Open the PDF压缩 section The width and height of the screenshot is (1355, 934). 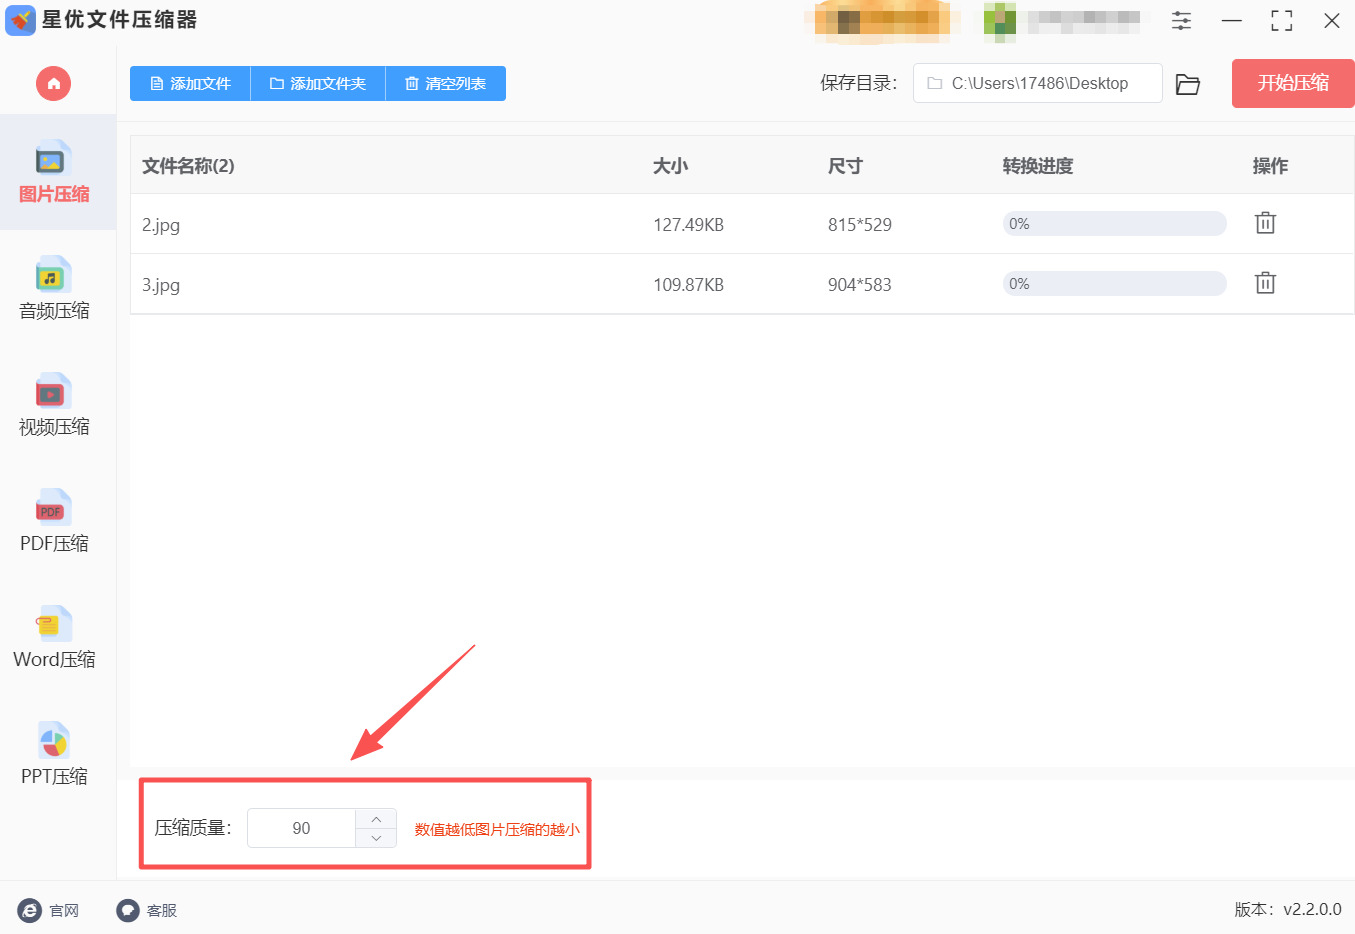(54, 521)
